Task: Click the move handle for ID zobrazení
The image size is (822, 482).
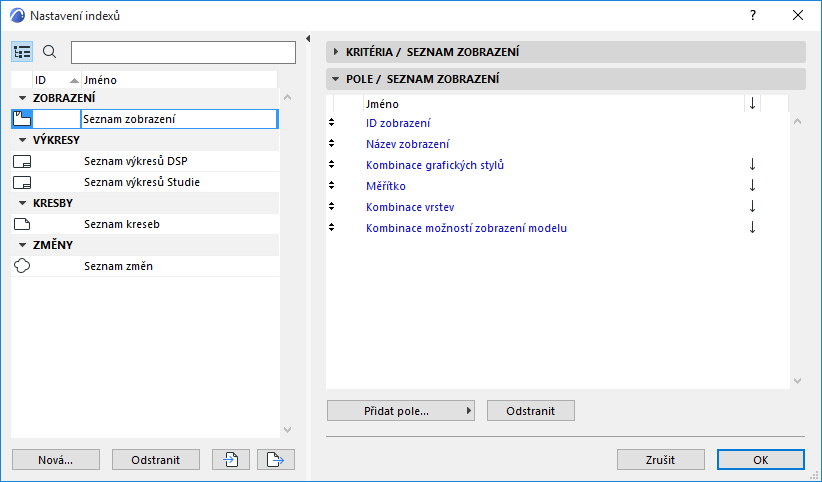Action: 331,122
